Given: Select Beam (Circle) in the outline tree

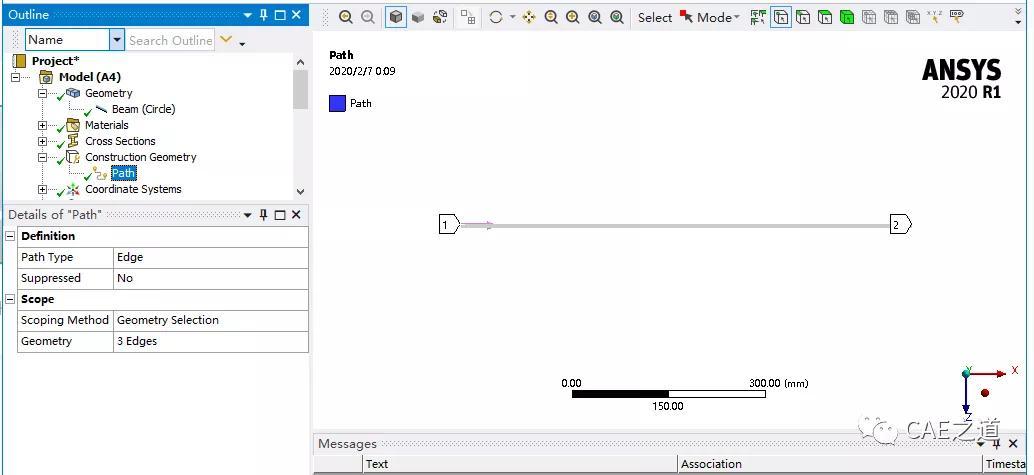Looking at the screenshot, I should click(143, 109).
